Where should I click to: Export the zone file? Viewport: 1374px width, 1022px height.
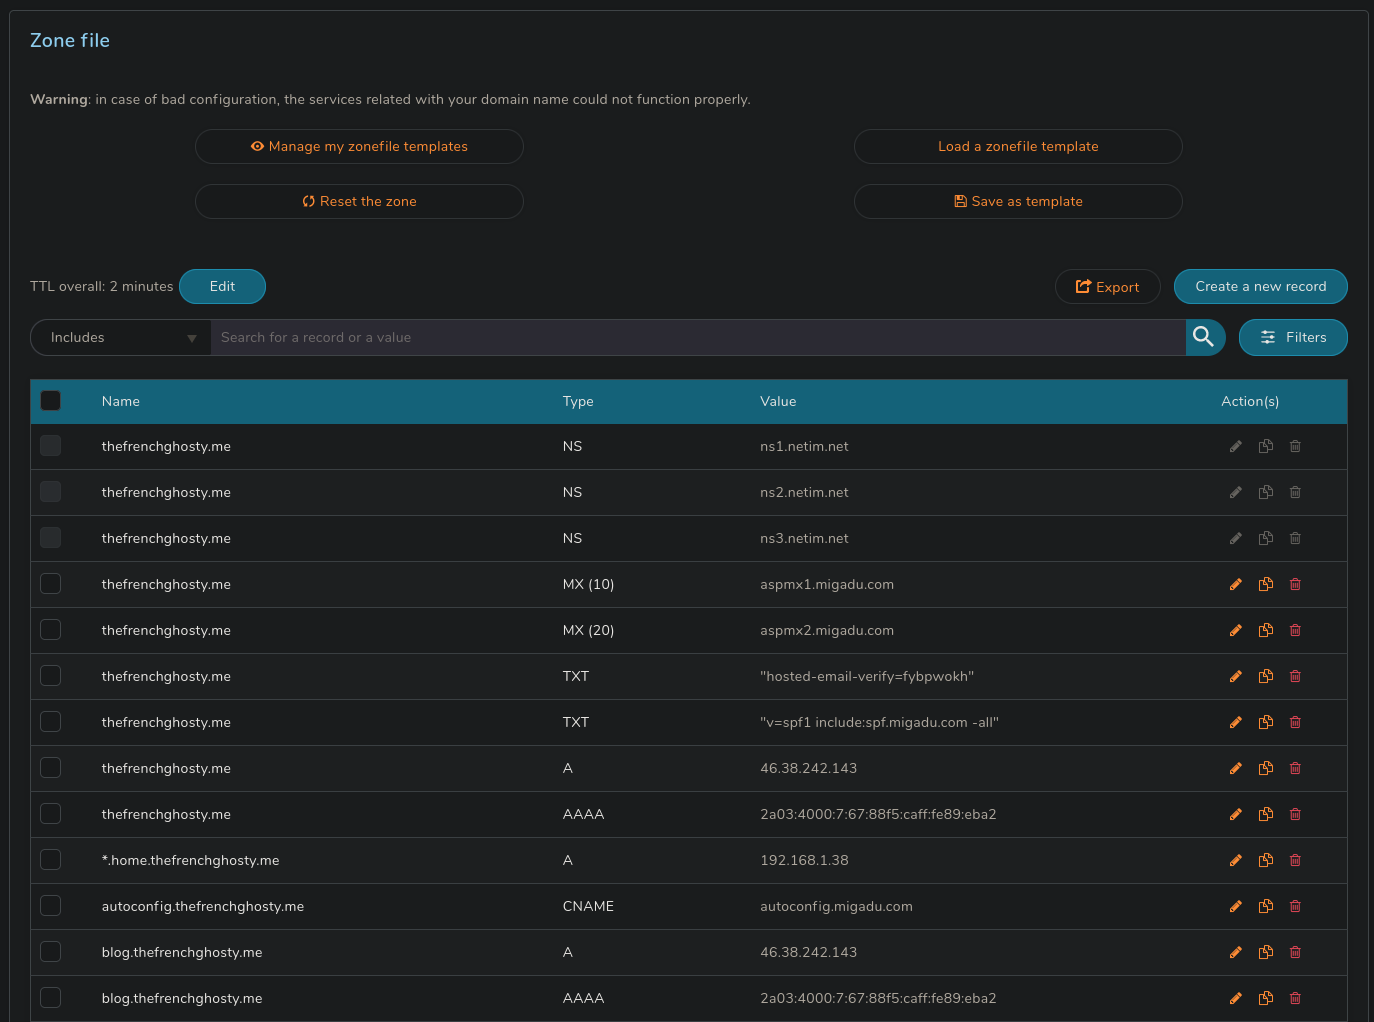coord(1108,287)
